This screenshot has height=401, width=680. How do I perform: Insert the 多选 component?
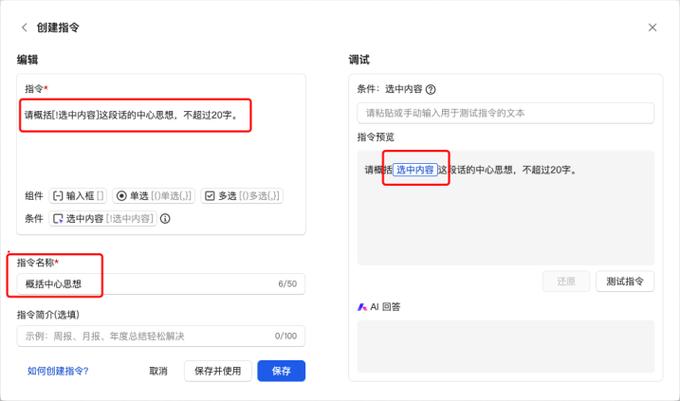pyautogui.click(x=242, y=196)
